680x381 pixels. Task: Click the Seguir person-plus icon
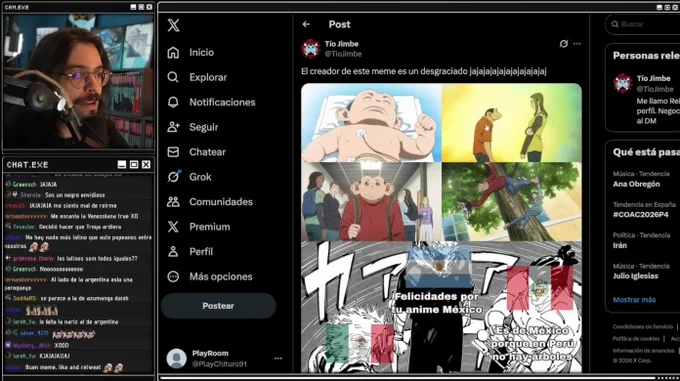pyautogui.click(x=173, y=127)
